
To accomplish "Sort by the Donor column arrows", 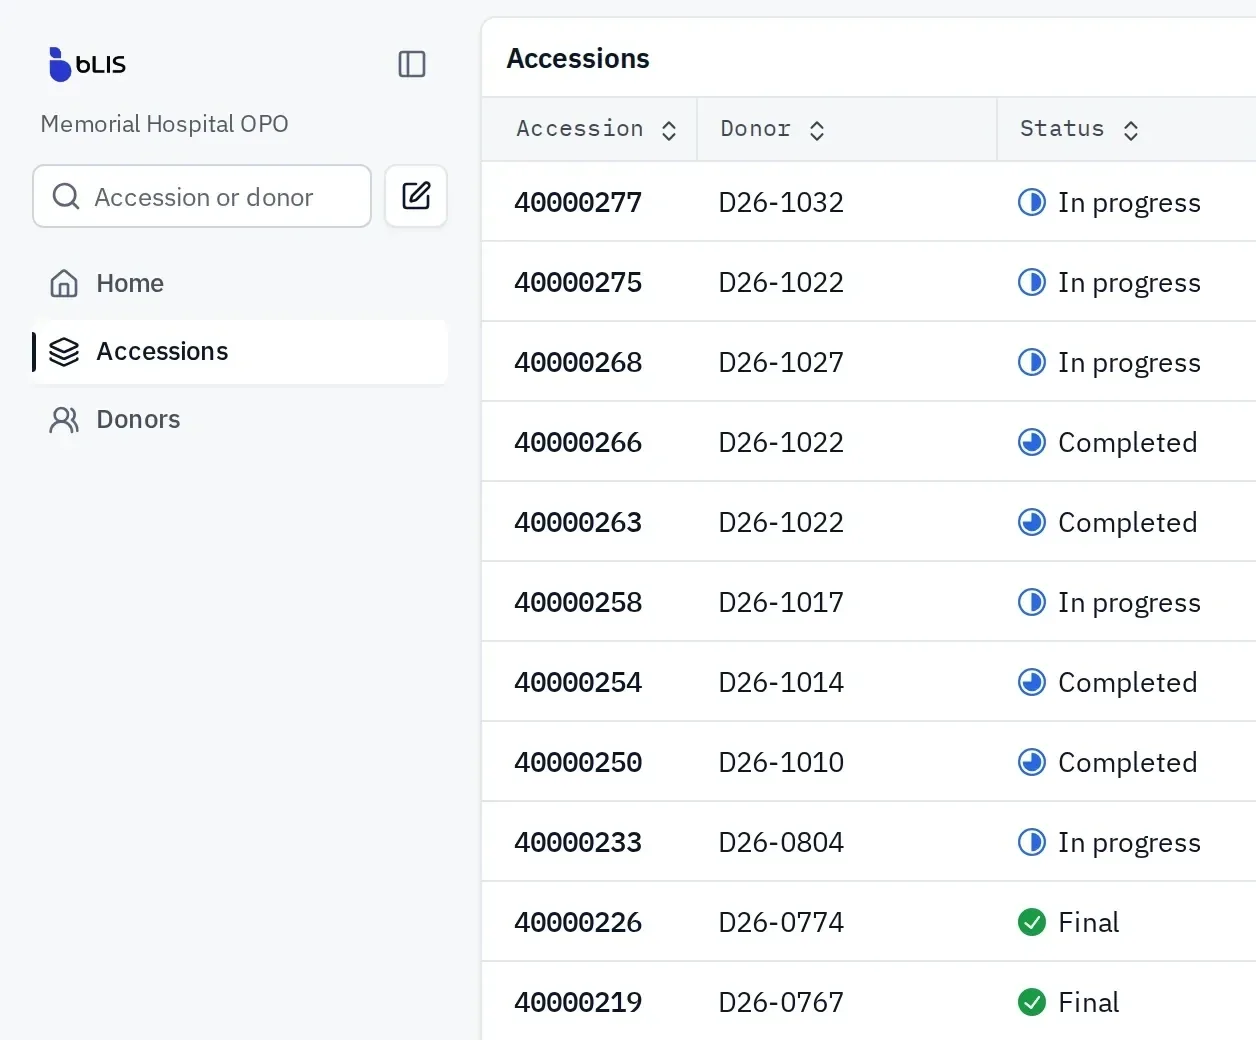I will point(817,130).
